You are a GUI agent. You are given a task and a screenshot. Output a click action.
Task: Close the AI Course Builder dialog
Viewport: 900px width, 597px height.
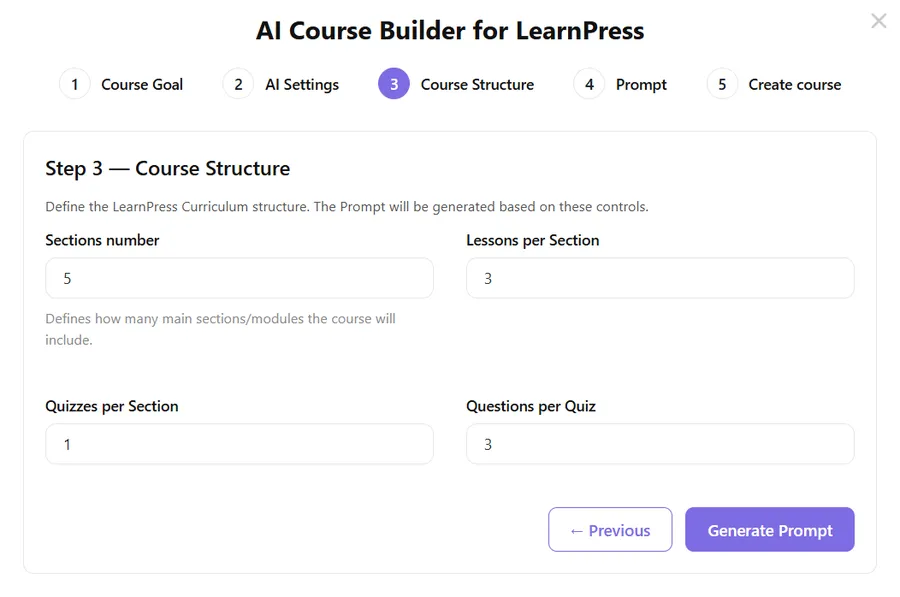click(878, 21)
